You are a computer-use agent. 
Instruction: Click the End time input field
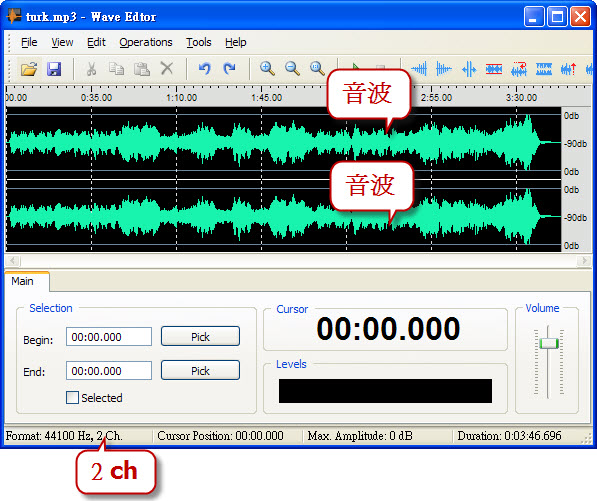(x=109, y=370)
